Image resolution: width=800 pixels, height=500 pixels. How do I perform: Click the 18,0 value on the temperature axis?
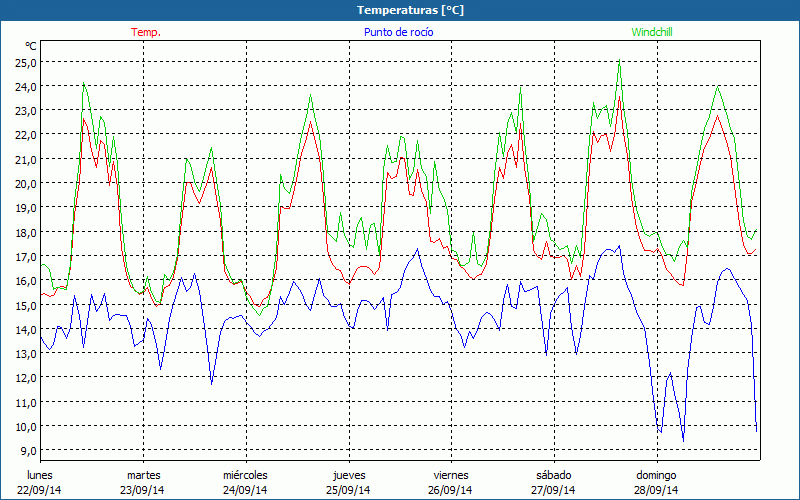click(x=25, y=232)
